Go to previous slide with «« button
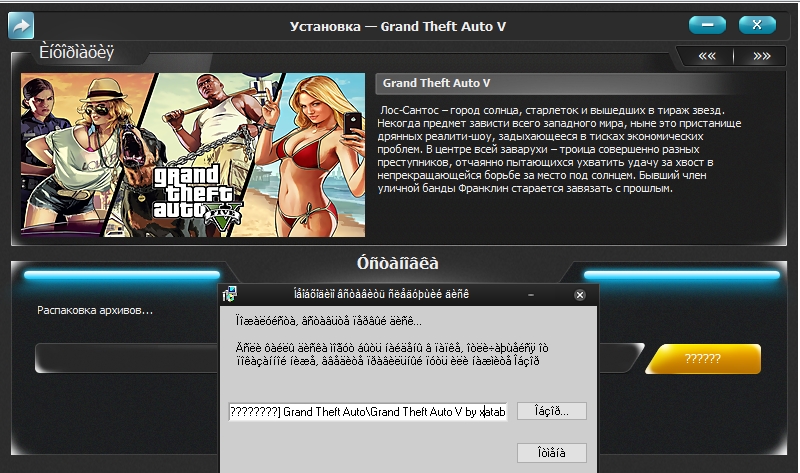 tap(707, 56)
